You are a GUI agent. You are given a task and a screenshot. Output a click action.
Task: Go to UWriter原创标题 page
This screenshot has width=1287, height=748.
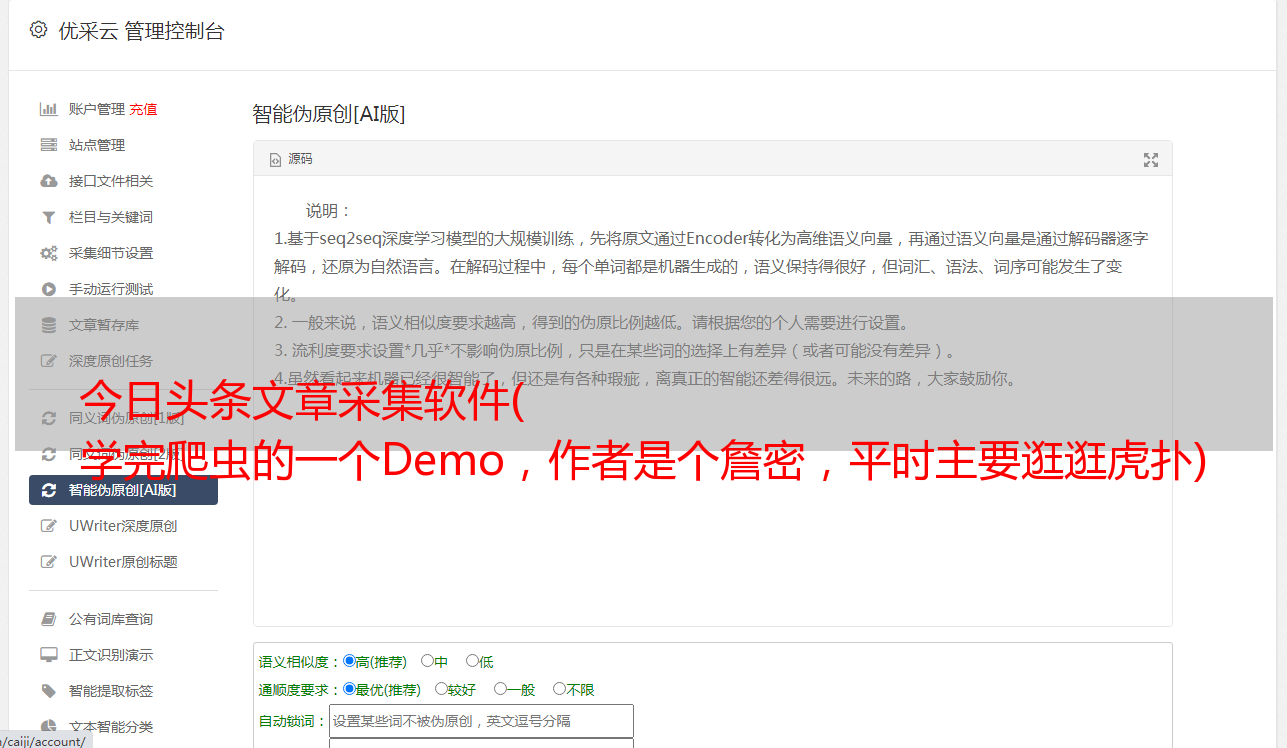click(124, 562)
